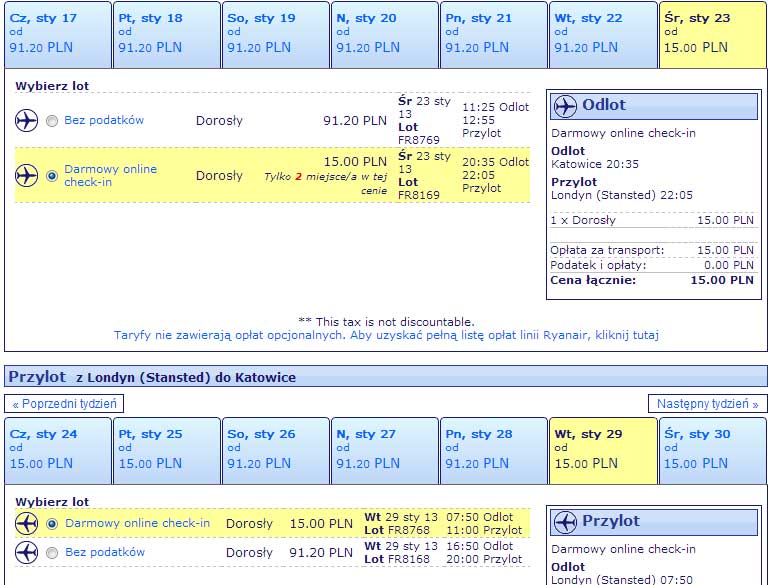
Task: Switch to the So, sty 19 date tab
Action: tap(276, 35)
